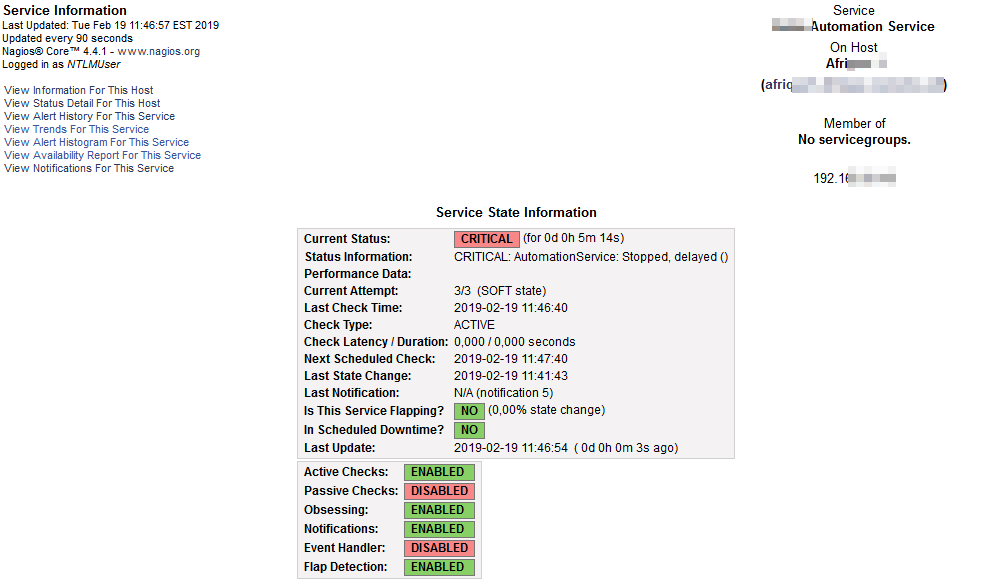View Alert History For This Service

tap(89, 116)
